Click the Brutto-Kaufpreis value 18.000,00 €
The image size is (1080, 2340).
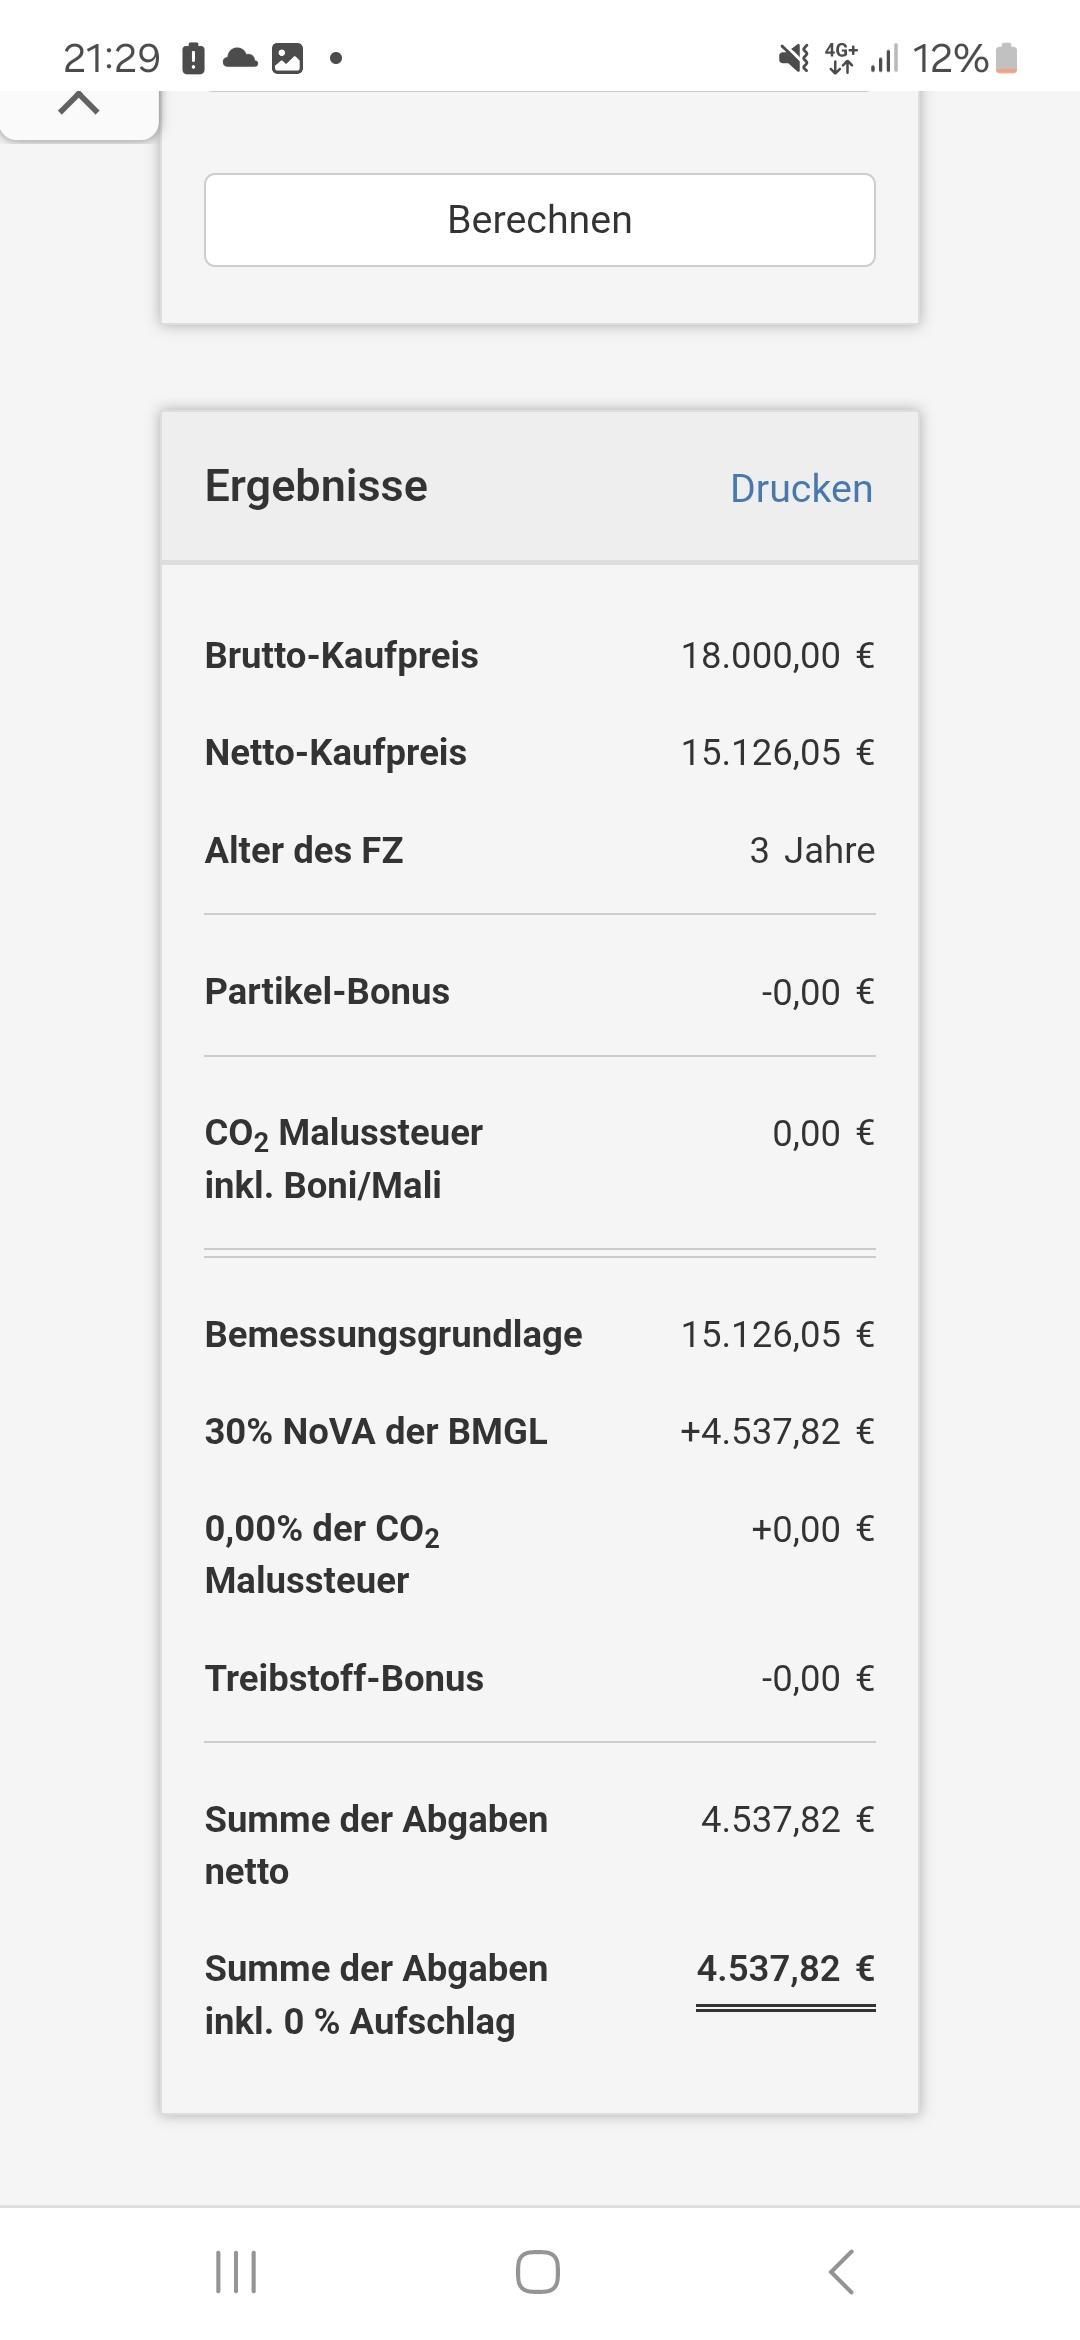click(777, 656)
